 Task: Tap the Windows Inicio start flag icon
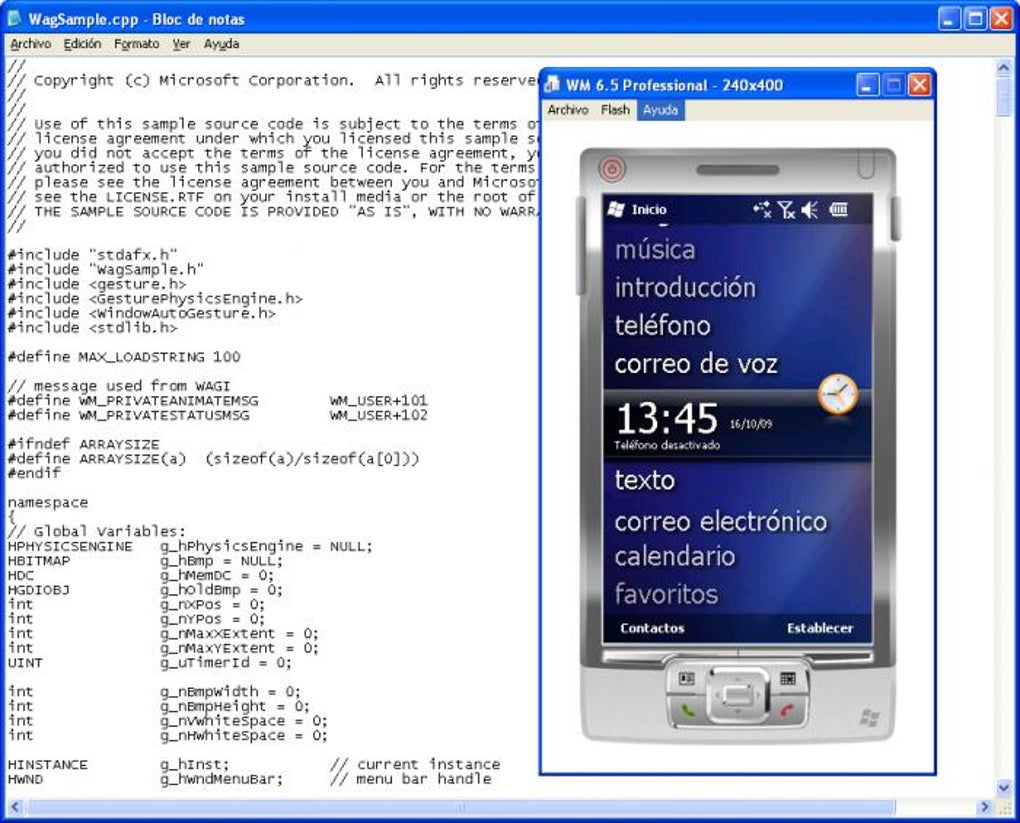[616, 209]
